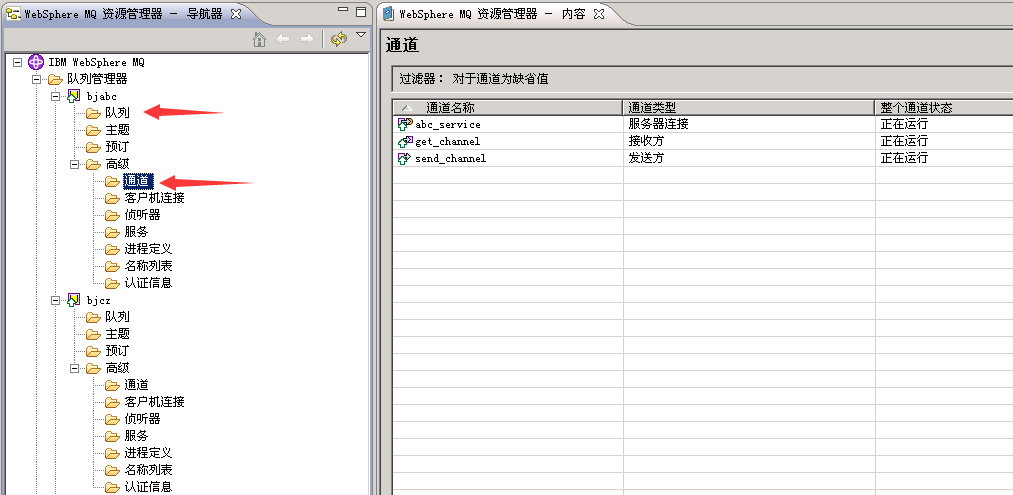Switch to the 导航器 tab

(123, 14)
